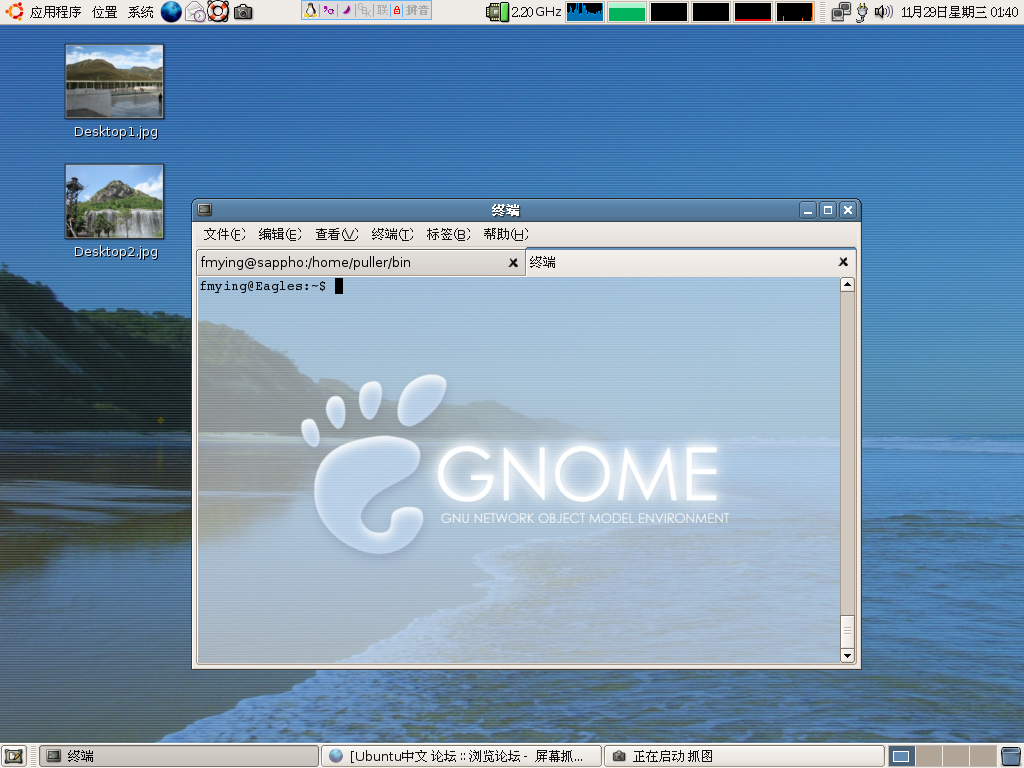Click the red lock icon in input toolbar
This screenshot has height=768, width=1024.
396,10
